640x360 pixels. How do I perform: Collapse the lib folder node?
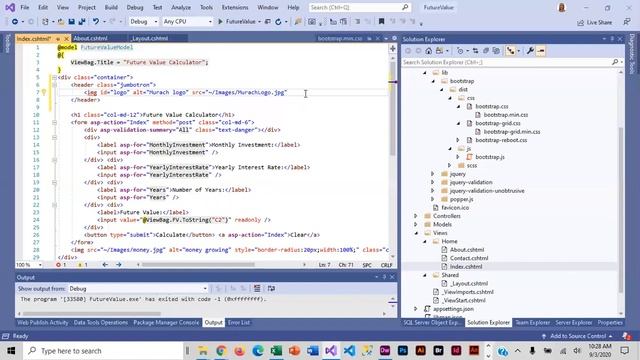click(x=424, y=73)
